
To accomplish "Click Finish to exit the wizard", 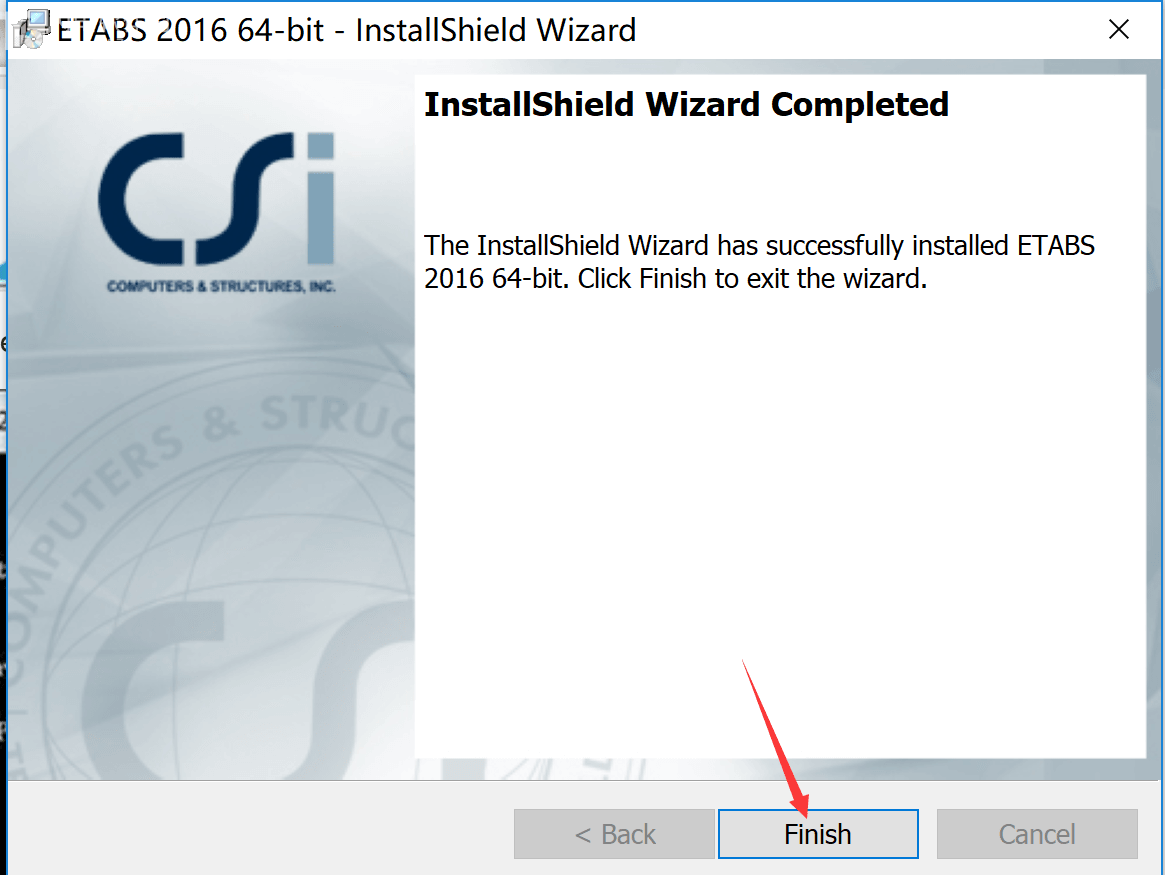I will pyautogui.click(x=817, y=834).
